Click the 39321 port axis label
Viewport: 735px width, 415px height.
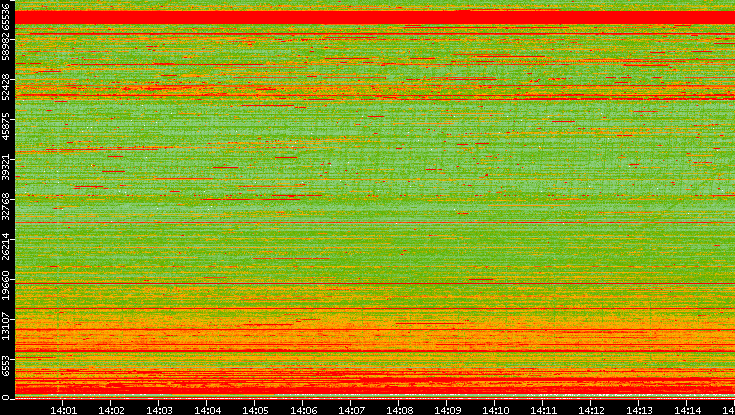pos(6,165)
